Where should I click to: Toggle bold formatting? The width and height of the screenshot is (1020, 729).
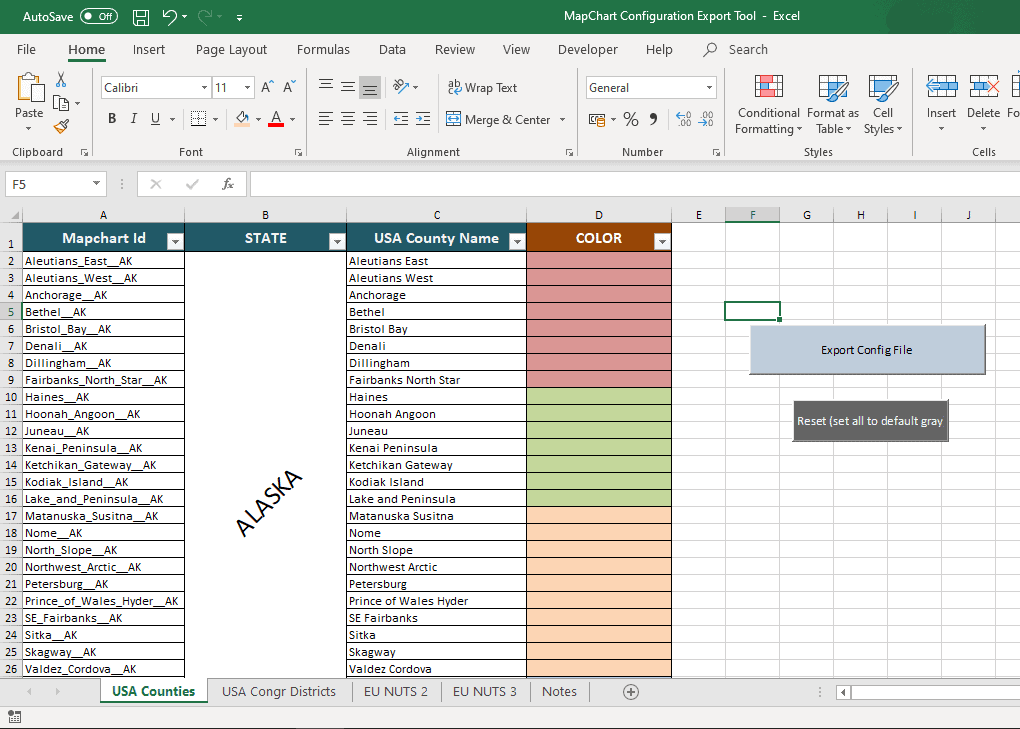click(x=112, y=118)
